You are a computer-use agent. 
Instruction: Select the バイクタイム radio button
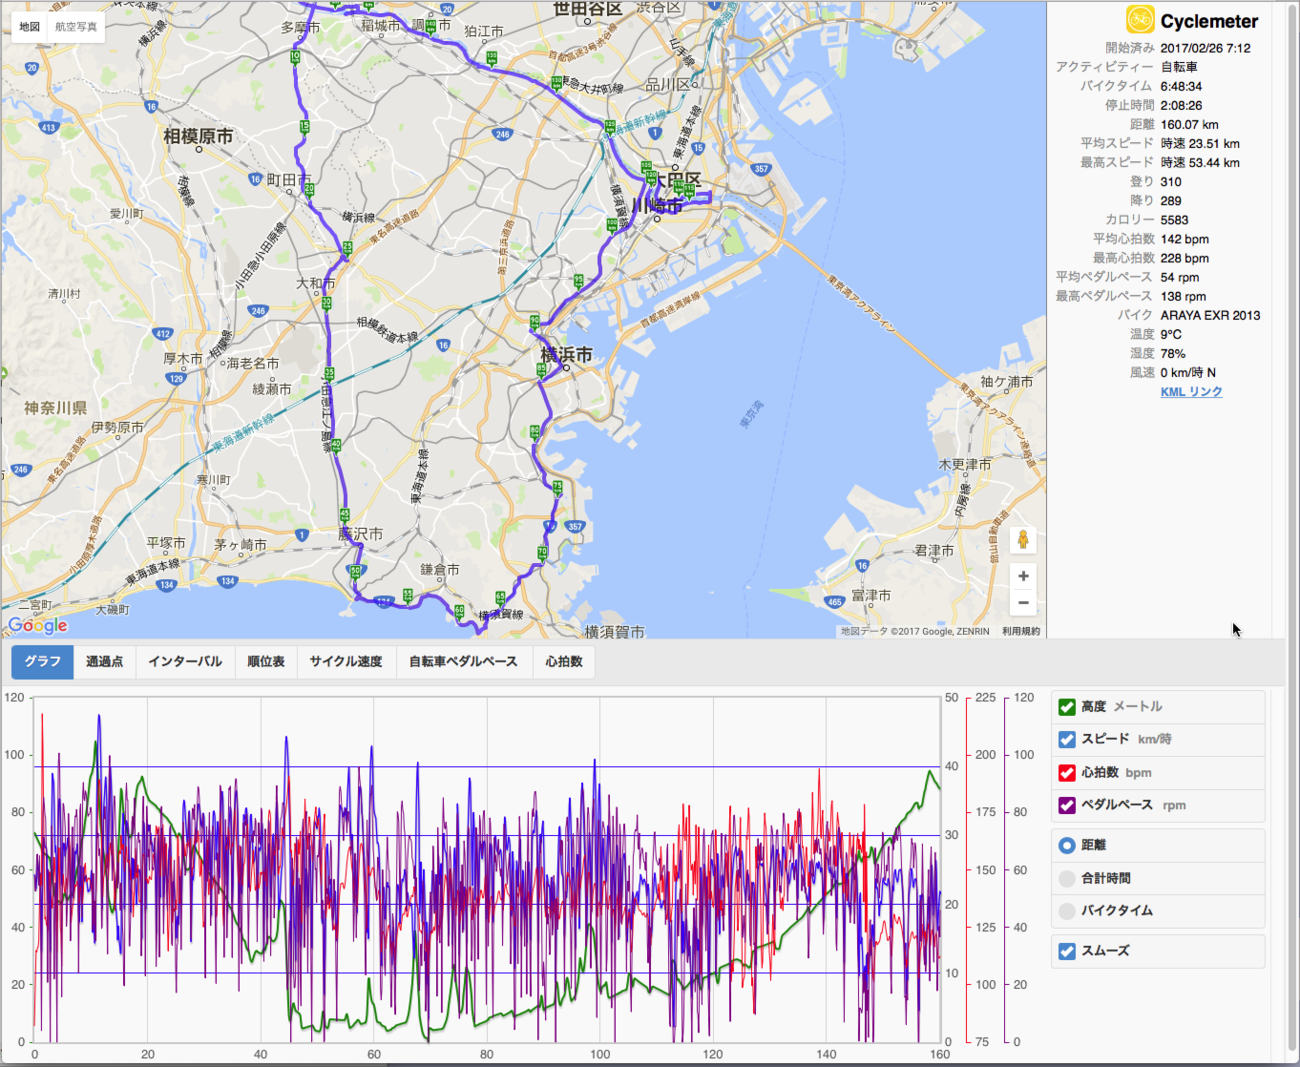[x=1067, y=911]
